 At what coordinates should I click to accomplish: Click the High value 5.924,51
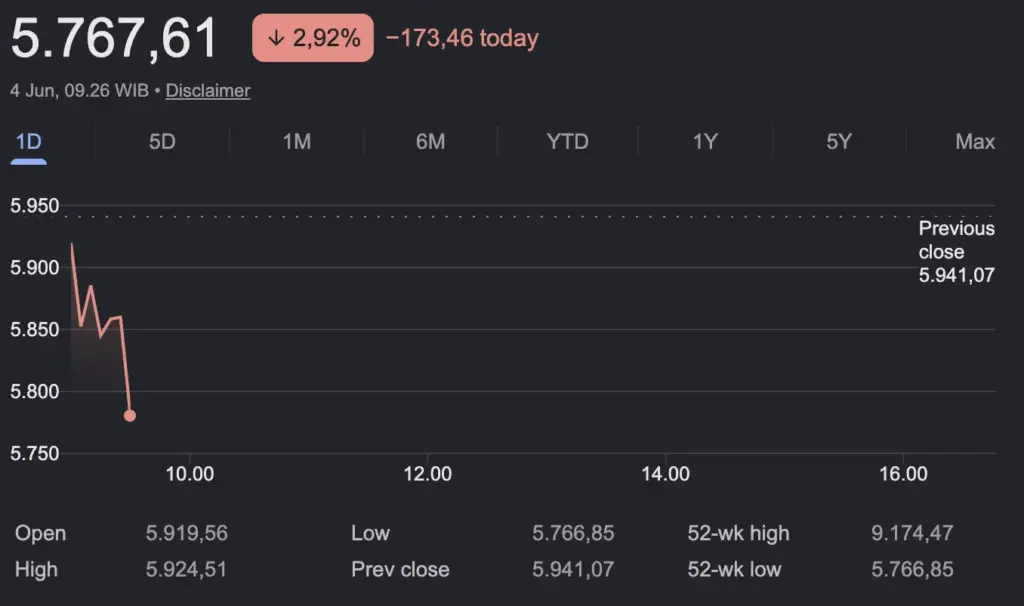186,569
